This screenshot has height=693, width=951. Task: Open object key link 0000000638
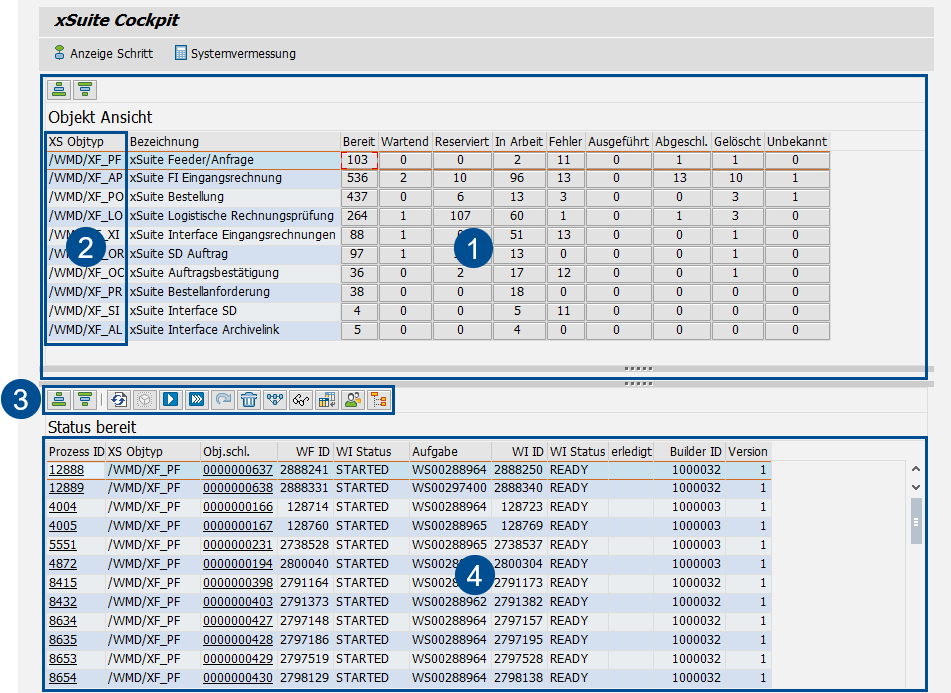(x=237, y=488)
